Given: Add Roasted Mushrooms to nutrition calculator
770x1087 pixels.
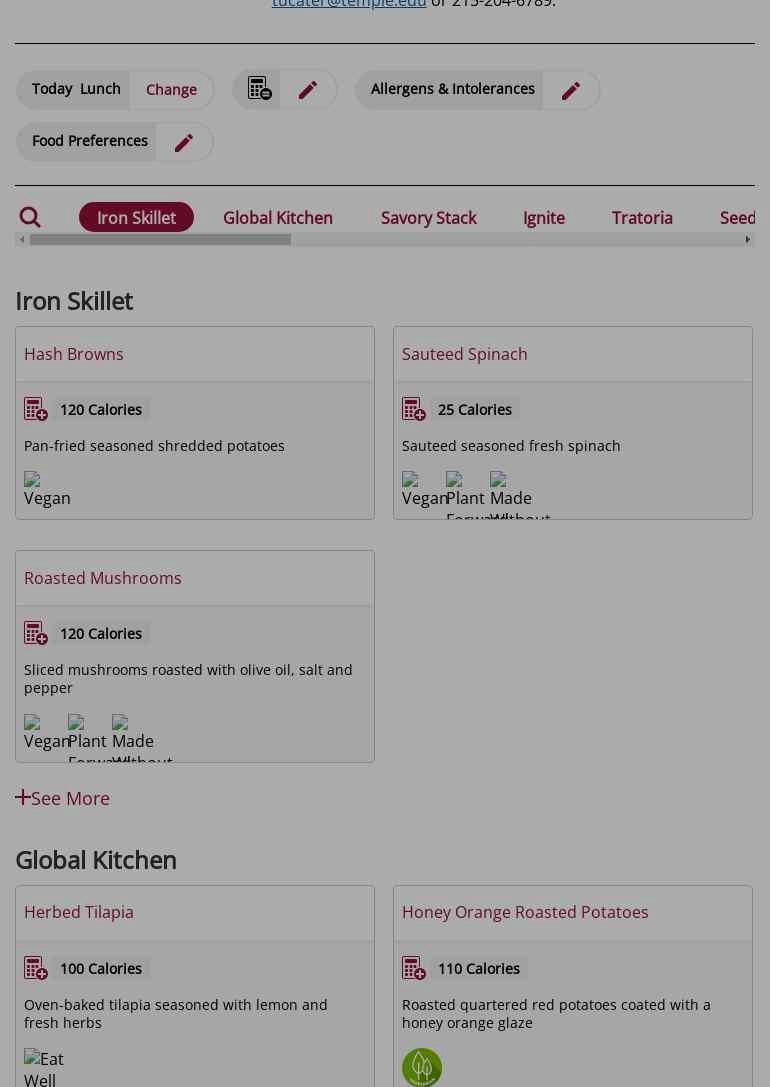Looking at the screenshot, I should click(x=36, y=633).
